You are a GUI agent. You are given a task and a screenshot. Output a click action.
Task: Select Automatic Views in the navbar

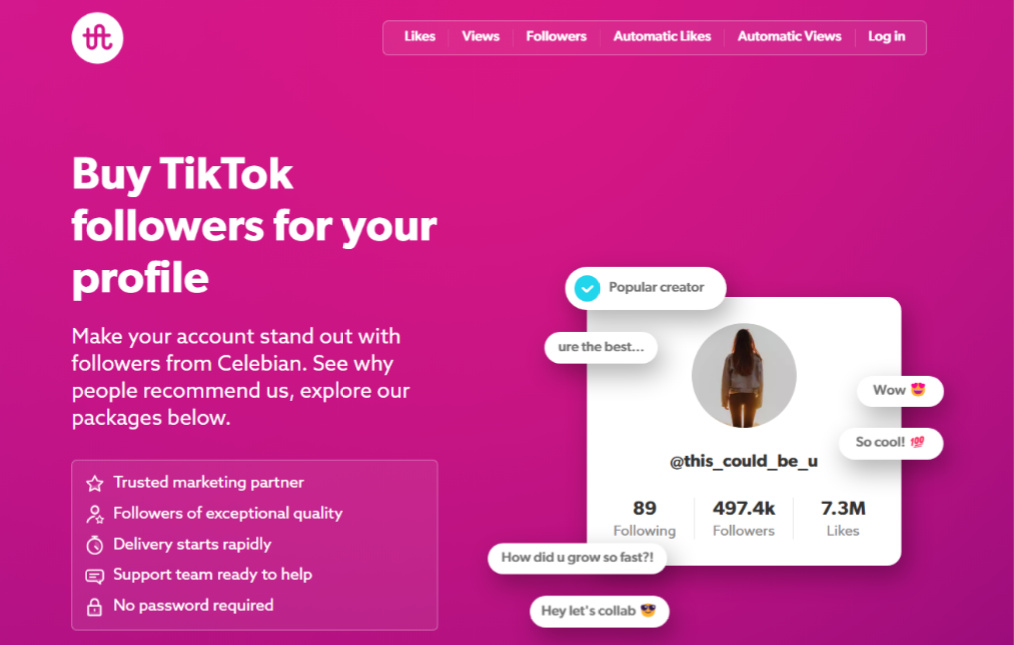(x=790, y=37)
